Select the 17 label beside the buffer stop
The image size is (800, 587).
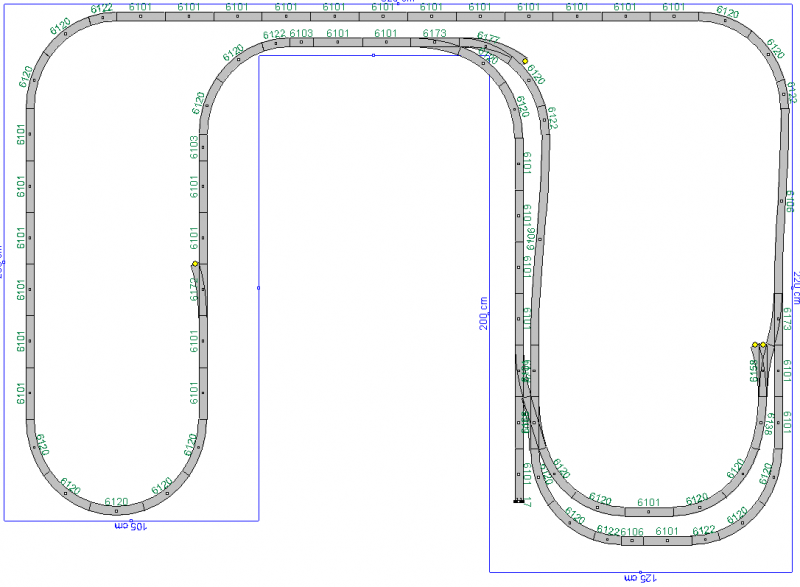(x=528, y=502)
